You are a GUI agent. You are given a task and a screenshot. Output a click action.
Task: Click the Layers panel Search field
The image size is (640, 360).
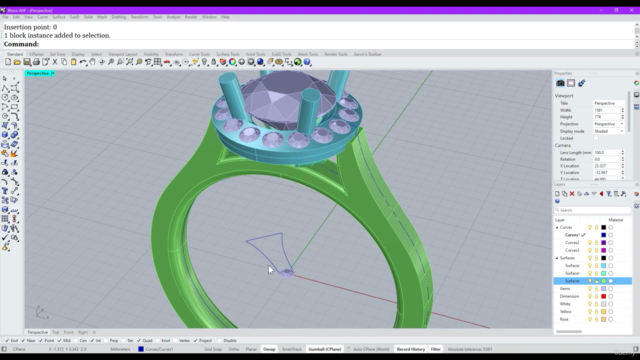[592, 210]
